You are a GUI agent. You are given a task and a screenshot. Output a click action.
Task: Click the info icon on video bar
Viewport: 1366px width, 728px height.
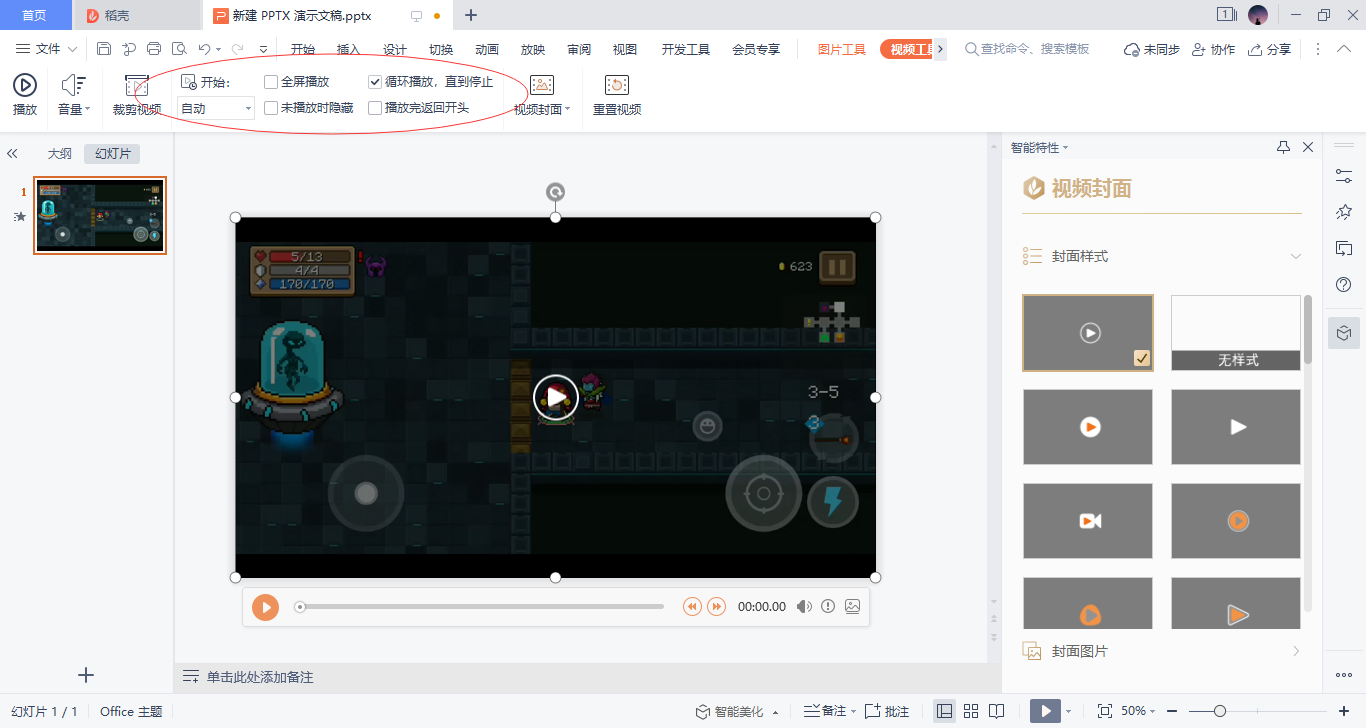(x=828, y=607)
